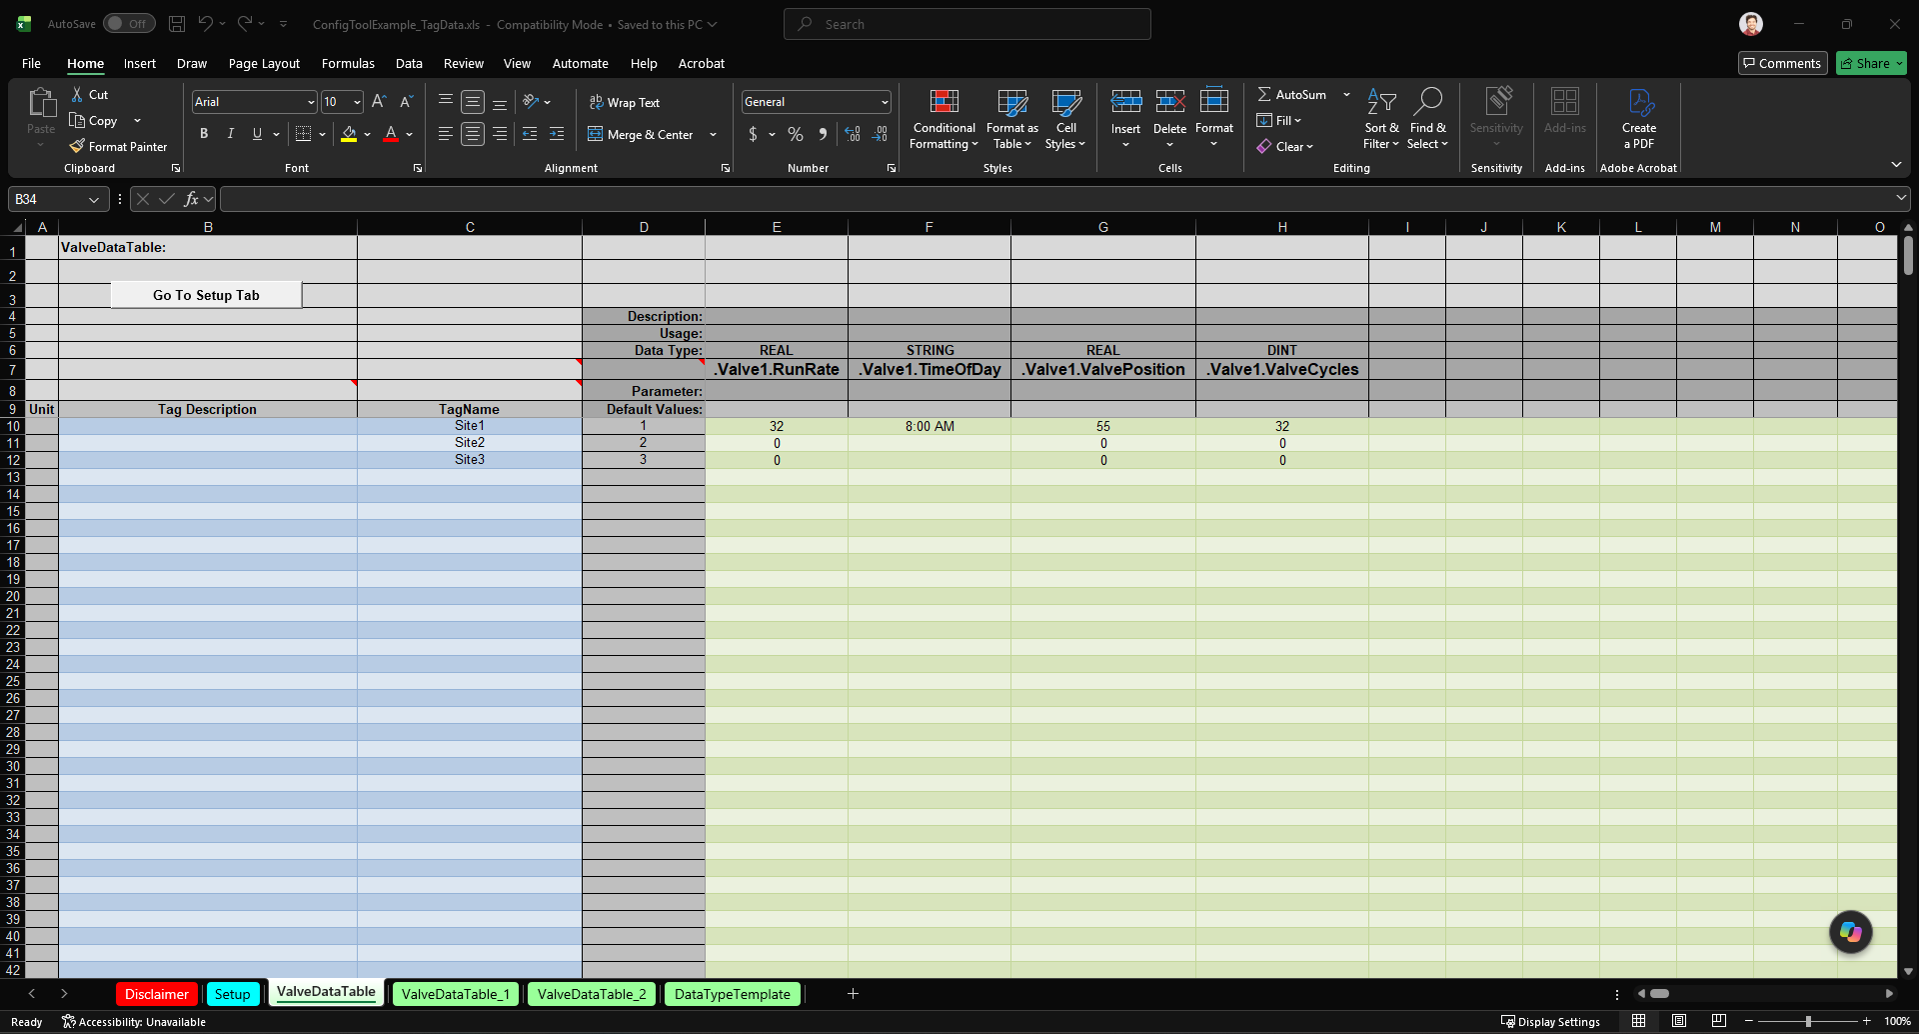The width and height of the screenshot is (1919, 1034).
Task: Click the Go To Setup Tab button
Action: [x=206, y=295]
